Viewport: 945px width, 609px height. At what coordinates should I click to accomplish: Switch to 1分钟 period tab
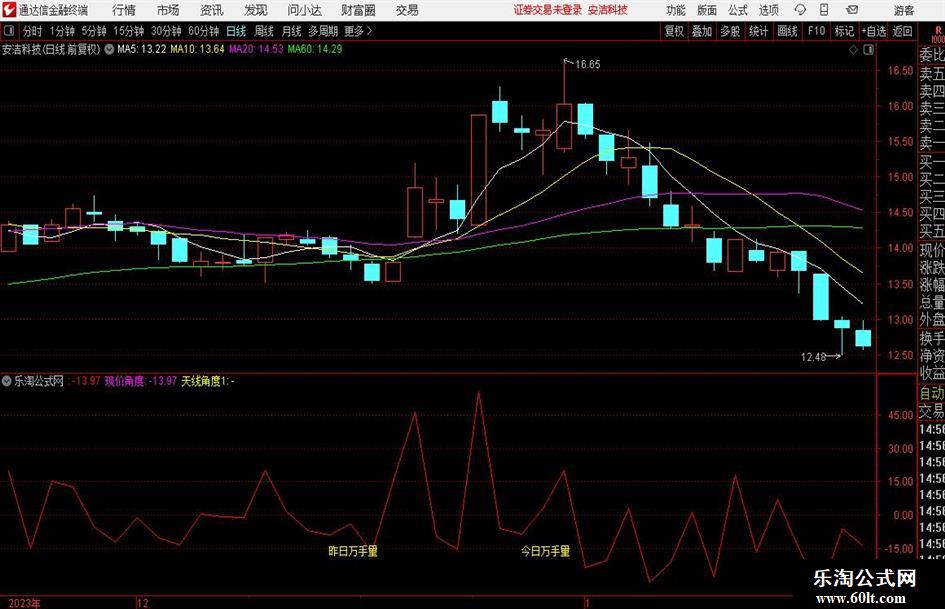[x=62, y=31]
